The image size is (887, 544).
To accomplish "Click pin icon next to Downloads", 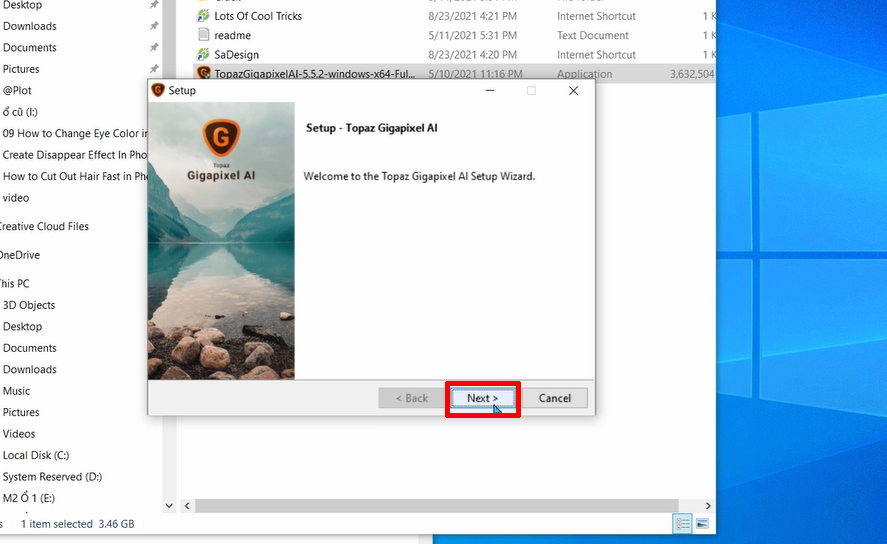I will coord(153,26).
